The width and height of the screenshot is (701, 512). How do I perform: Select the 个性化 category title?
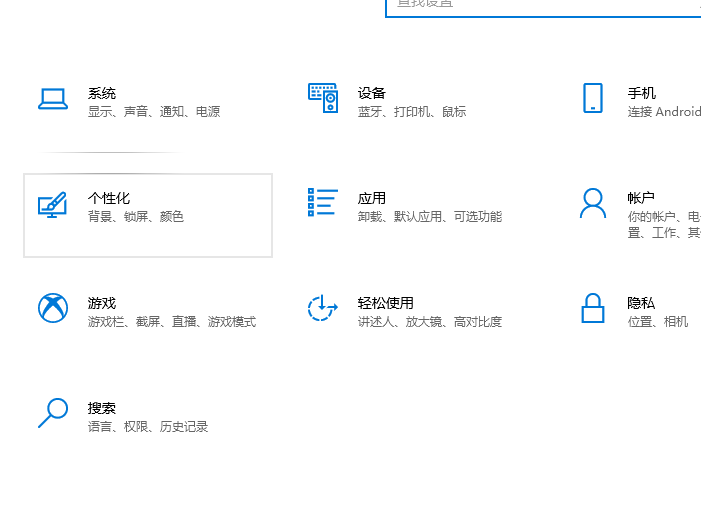(x=108, y=198)
